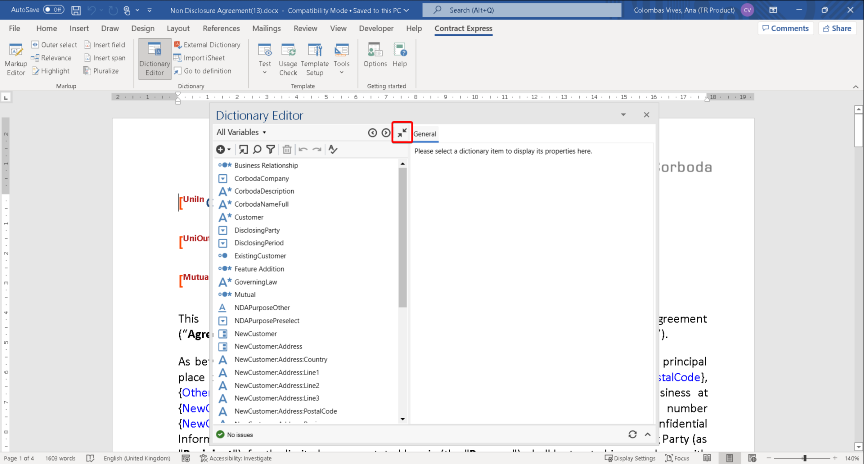Open the add new variable dropdown
This screenshot has height=464, width=864.
[x=224, y=149]
